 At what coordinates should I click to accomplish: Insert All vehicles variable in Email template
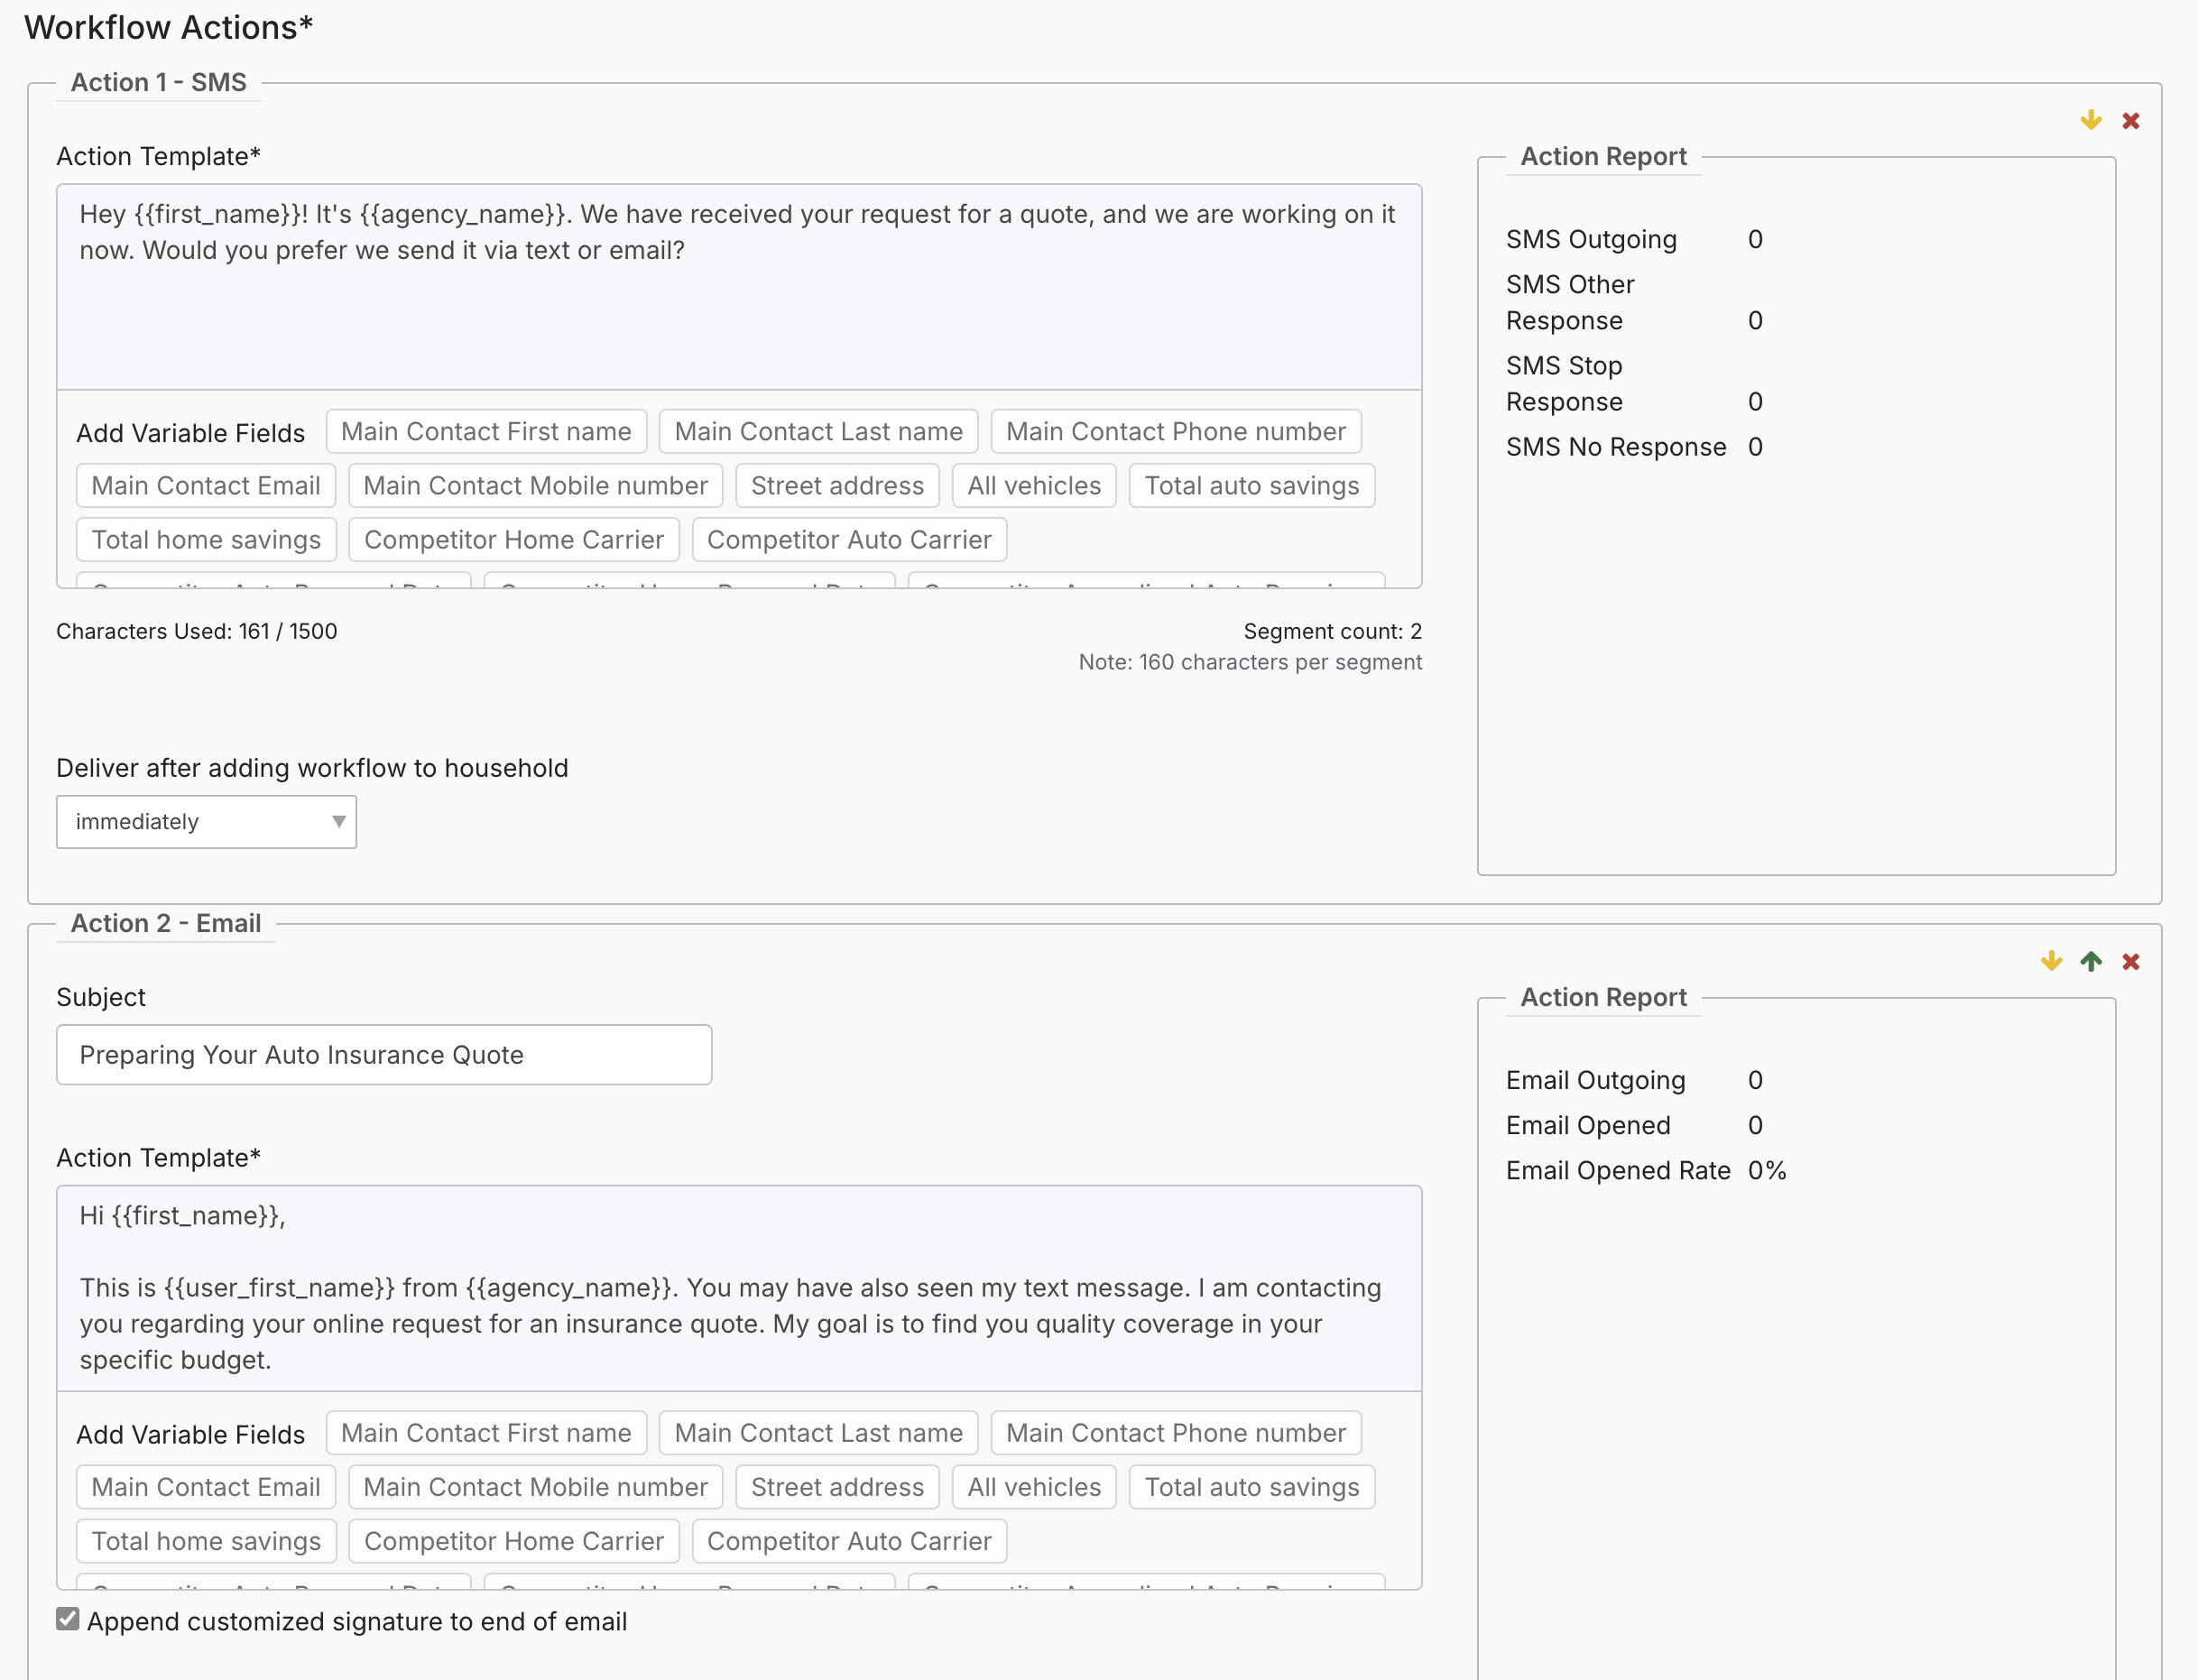coord(1033,1487)
